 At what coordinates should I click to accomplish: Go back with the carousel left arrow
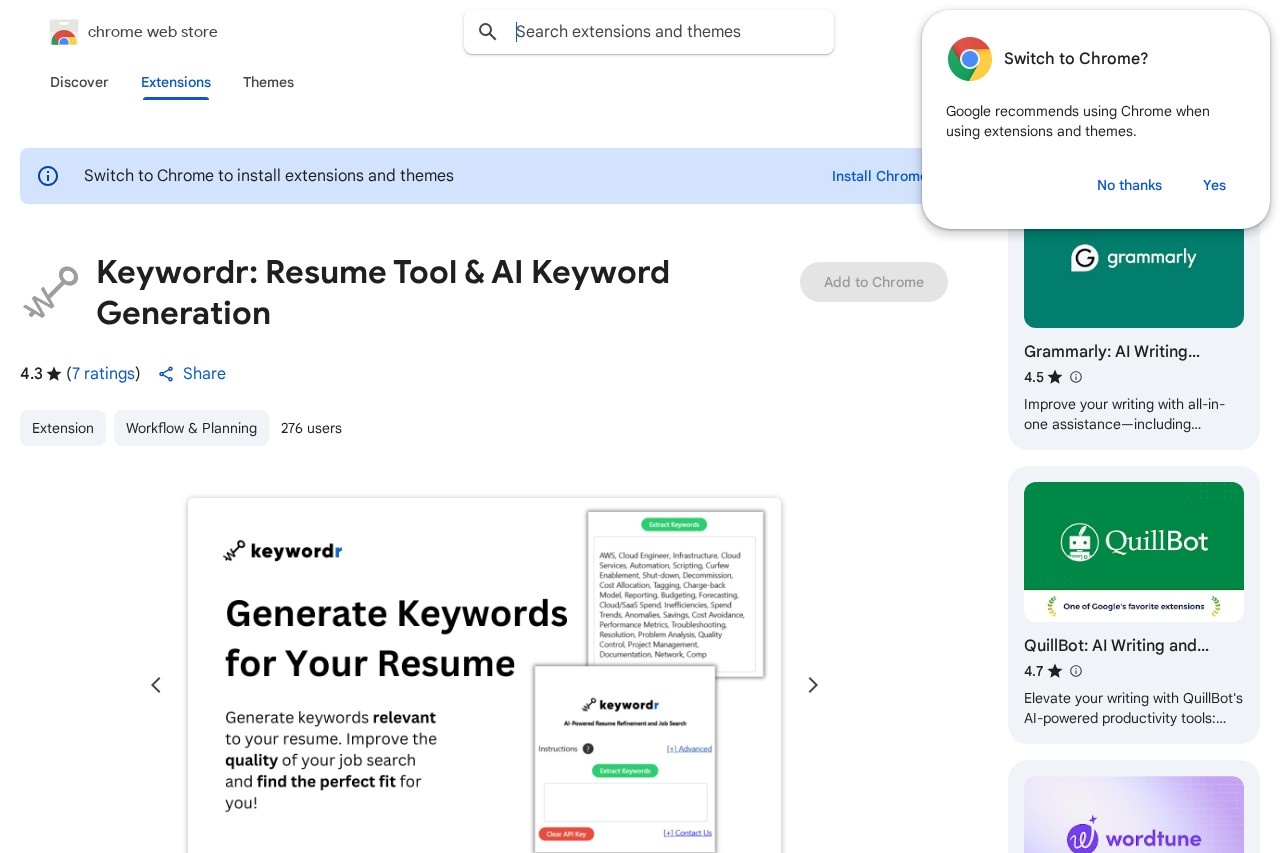[x=156, y=685]
